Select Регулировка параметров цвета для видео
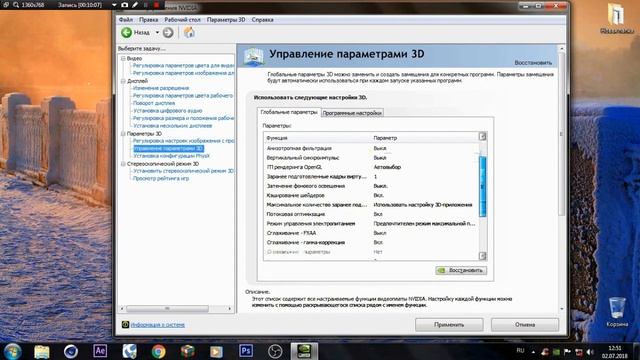Viewport: 640px width, 360px height. pos(183,65)
